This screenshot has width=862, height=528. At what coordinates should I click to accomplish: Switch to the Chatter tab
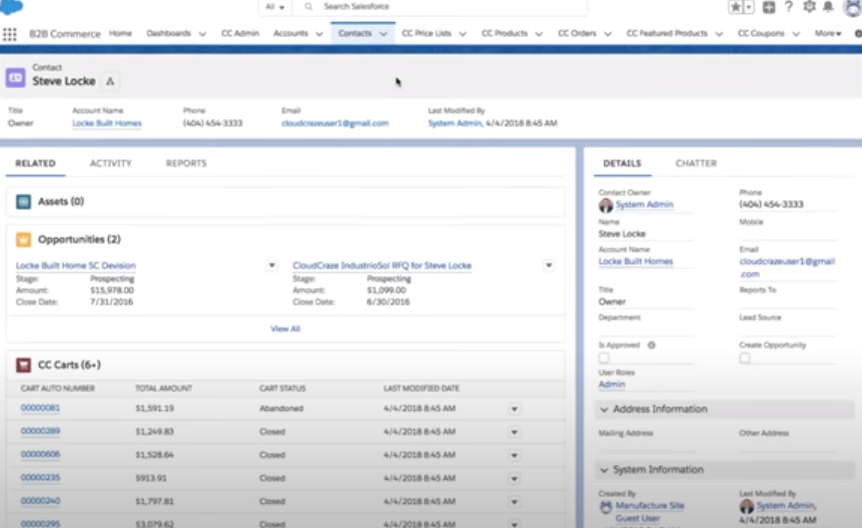[x=696, y=163]
